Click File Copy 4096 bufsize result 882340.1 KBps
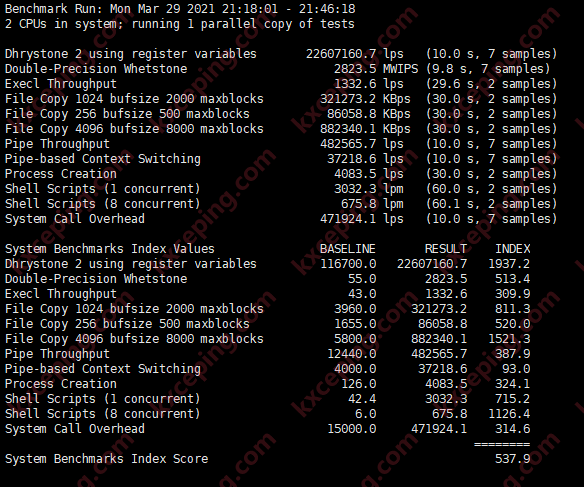 [x=365, y=129]
